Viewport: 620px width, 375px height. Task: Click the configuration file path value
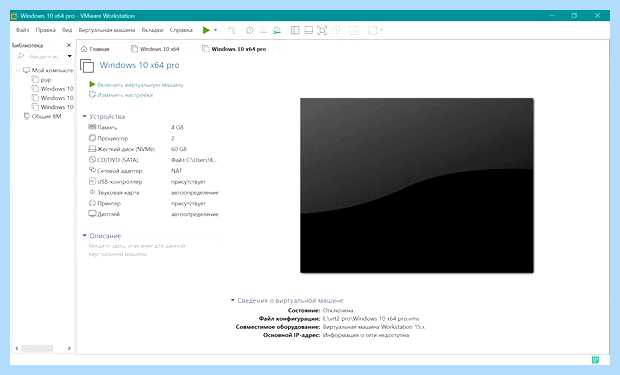[371, 318]
